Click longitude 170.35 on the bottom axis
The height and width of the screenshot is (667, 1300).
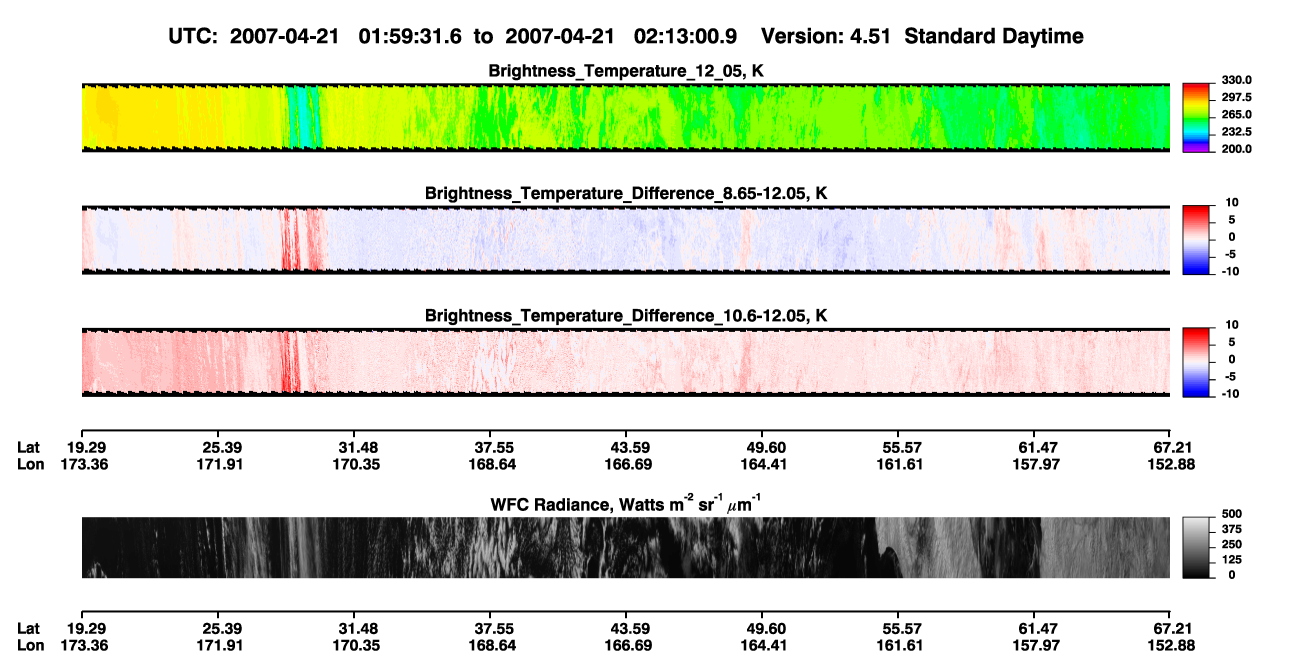point(358,646)
